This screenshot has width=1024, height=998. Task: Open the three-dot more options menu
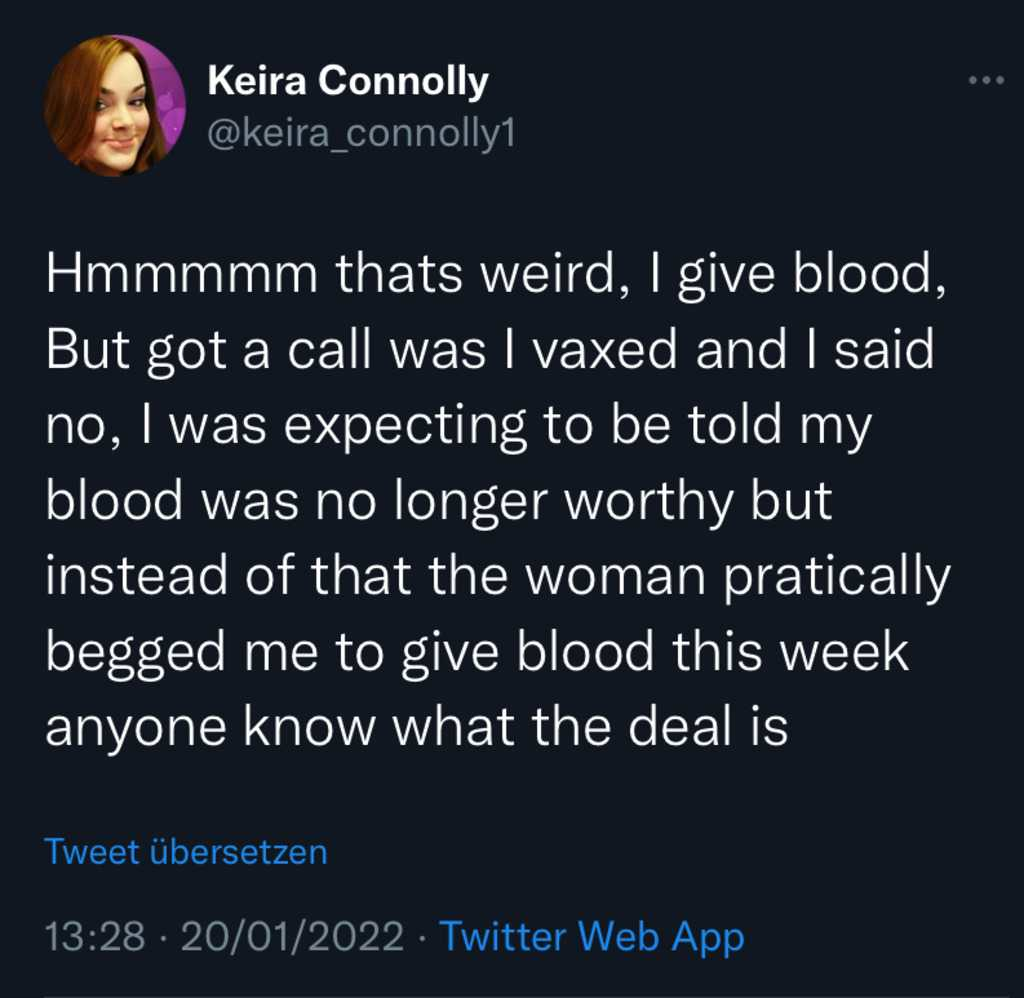click(x=986, y=80)
